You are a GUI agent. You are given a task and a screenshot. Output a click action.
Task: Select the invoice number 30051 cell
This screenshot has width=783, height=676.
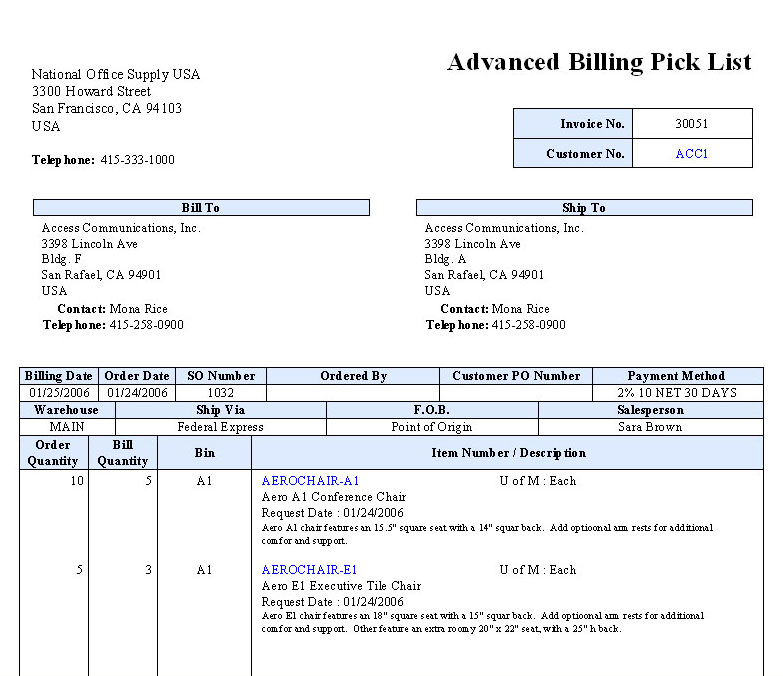(691, 124)
